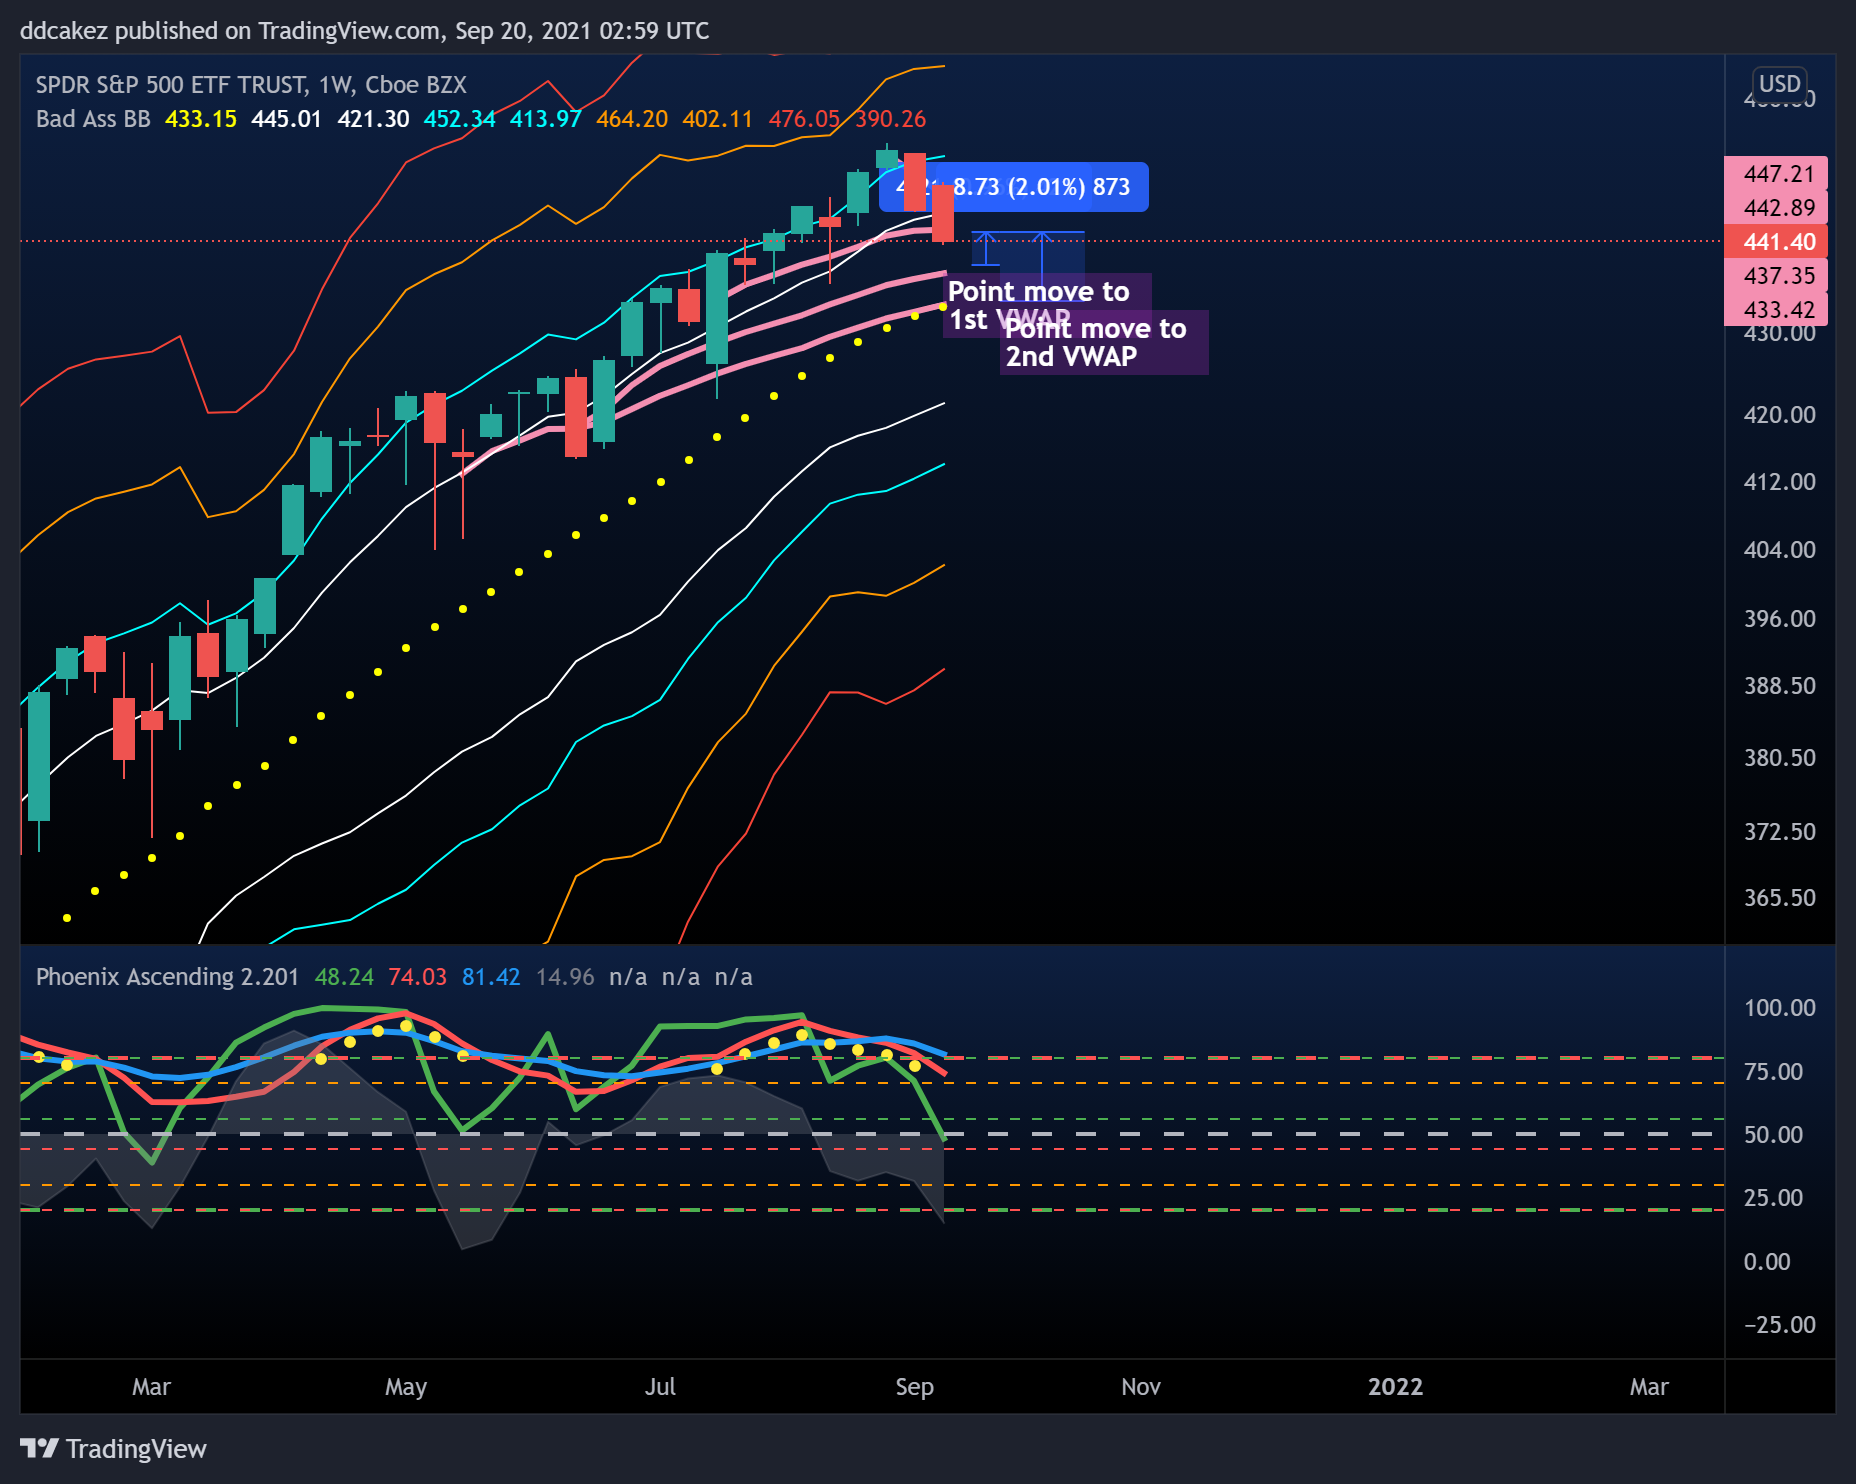1856x1484 pixels.
Task: Click the USD currency label
Action: pos(1780,84)
